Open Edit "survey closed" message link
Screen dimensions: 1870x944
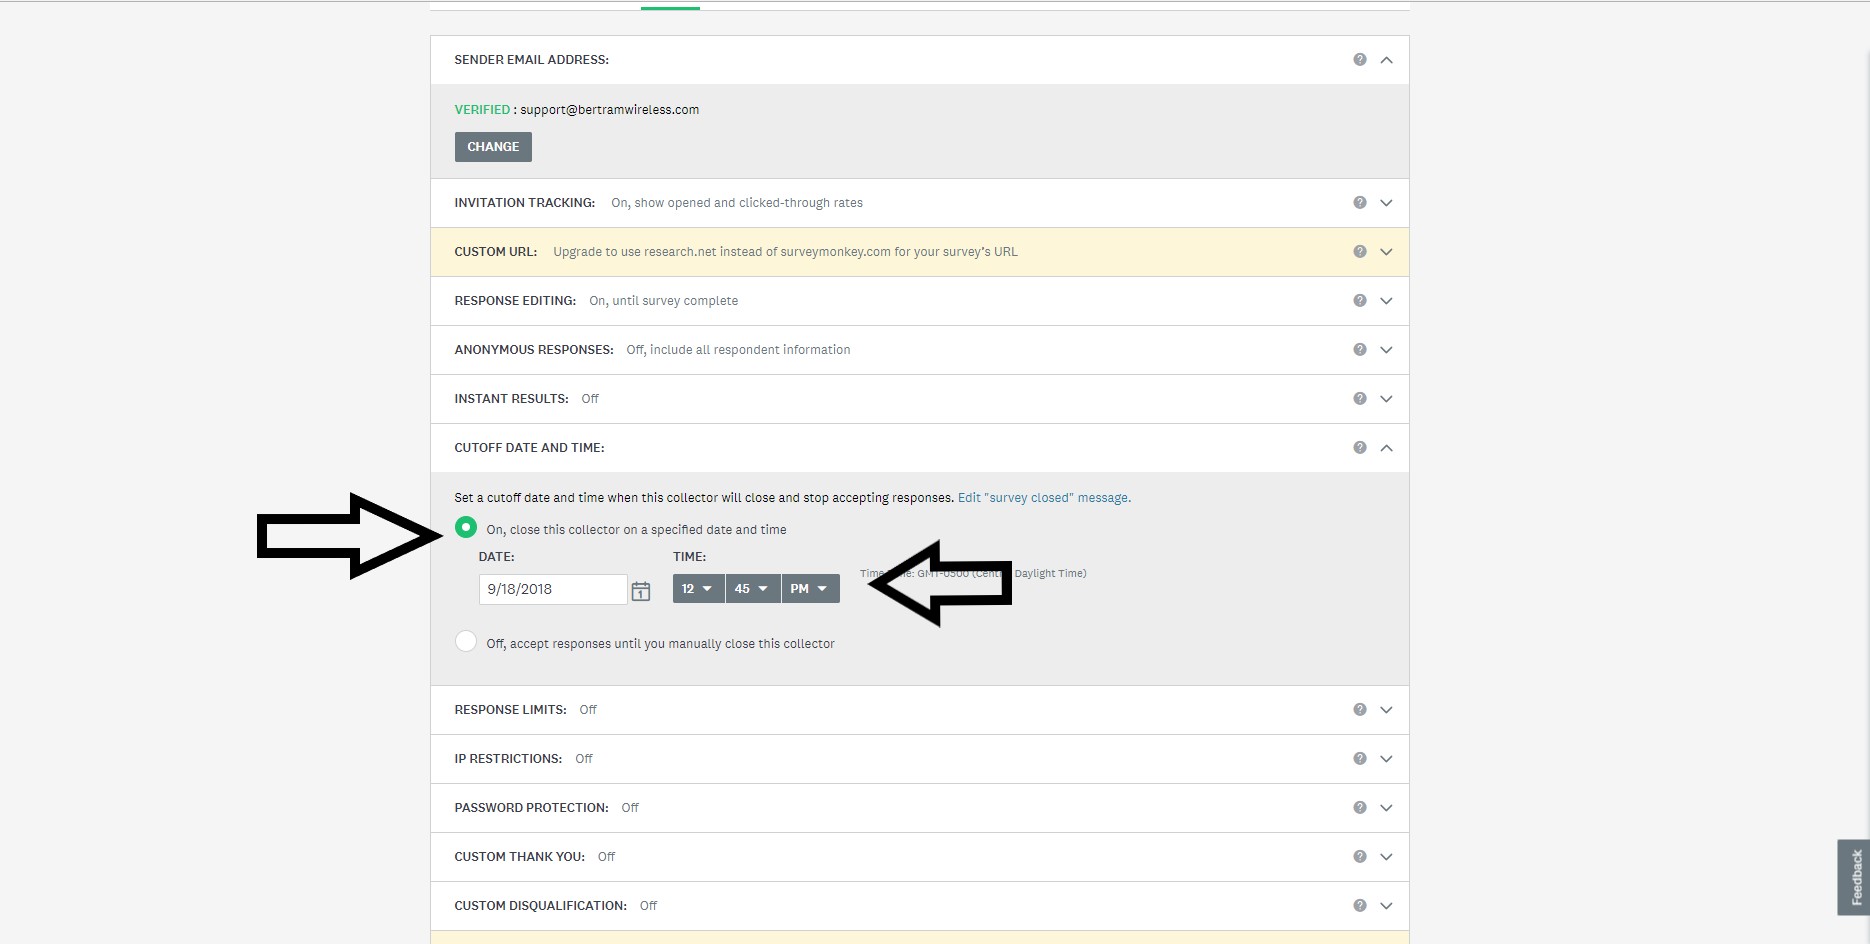click(1044, 498)
